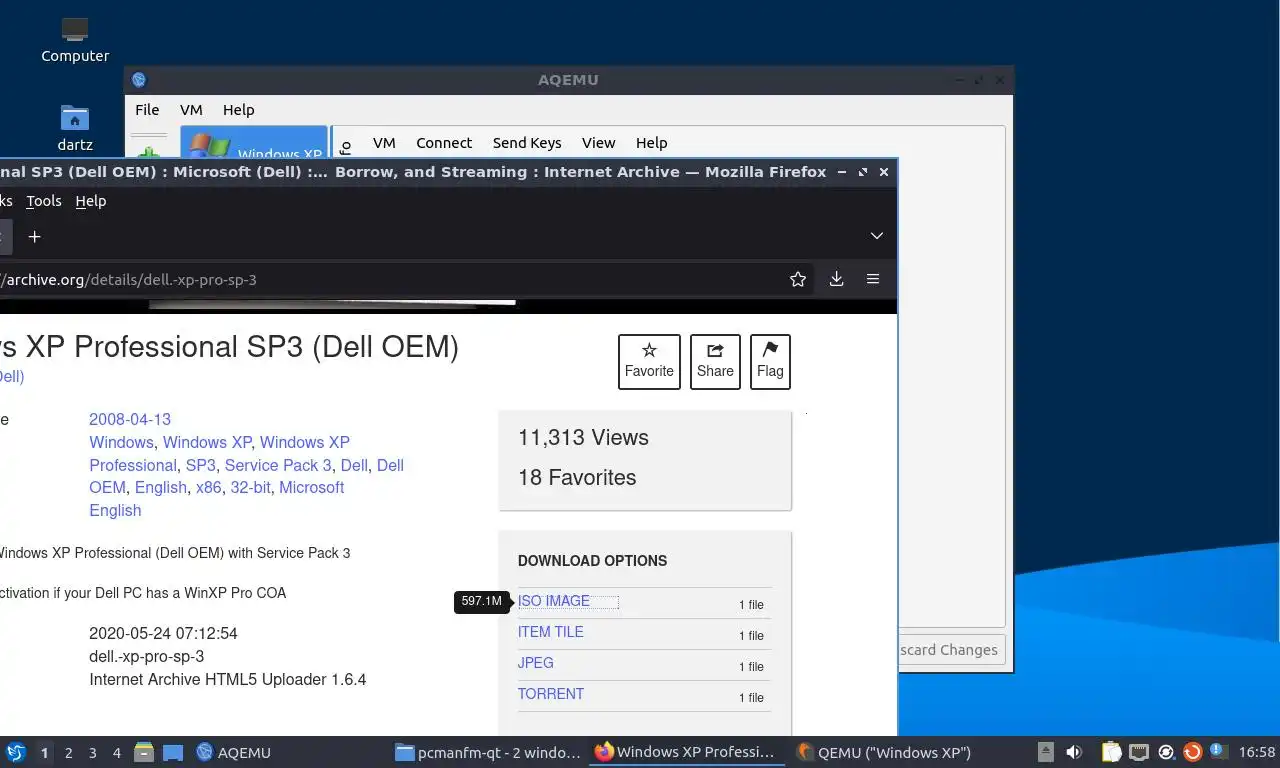Screen dimensions: 1280x768
Task: Open AQEMU File menu
Action: tap(147, 110)
